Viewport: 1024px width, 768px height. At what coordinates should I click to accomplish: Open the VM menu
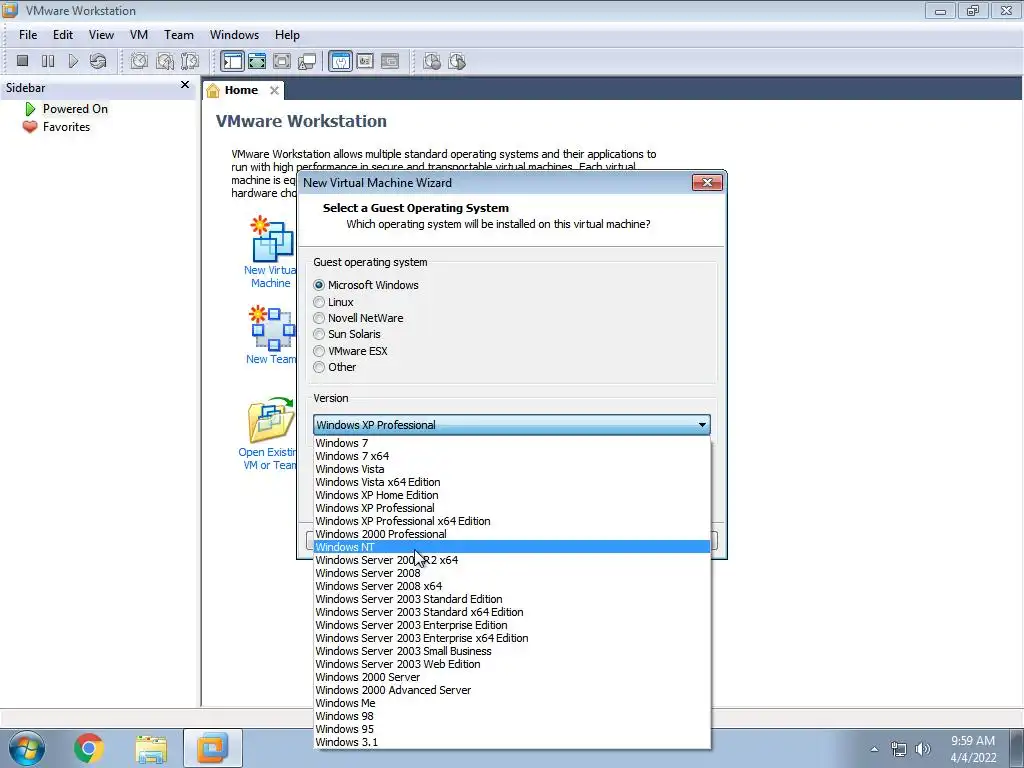(x=138, y=35)
